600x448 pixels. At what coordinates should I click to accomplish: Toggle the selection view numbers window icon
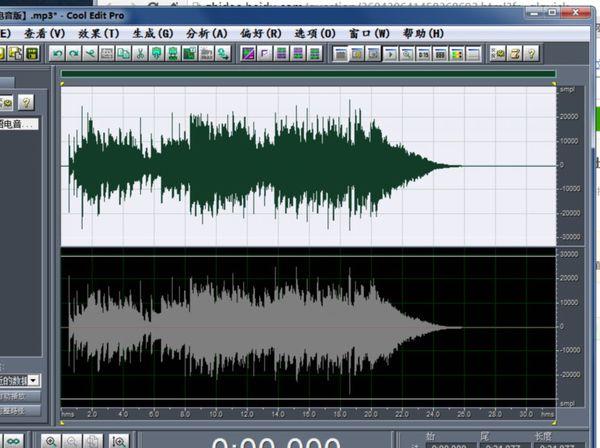440,54
